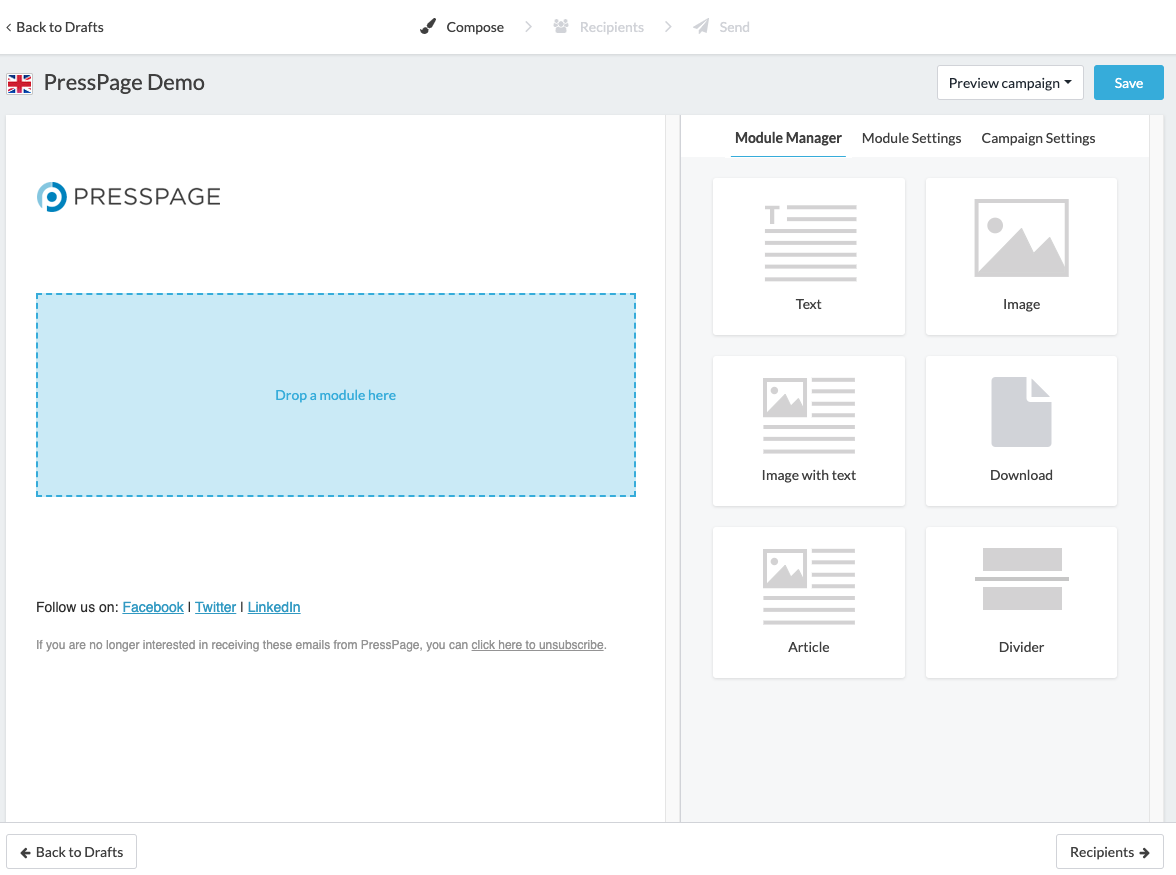Click the 'Divider' module label
Screen dimensions: 1176x875
[x=1021, y=647]
